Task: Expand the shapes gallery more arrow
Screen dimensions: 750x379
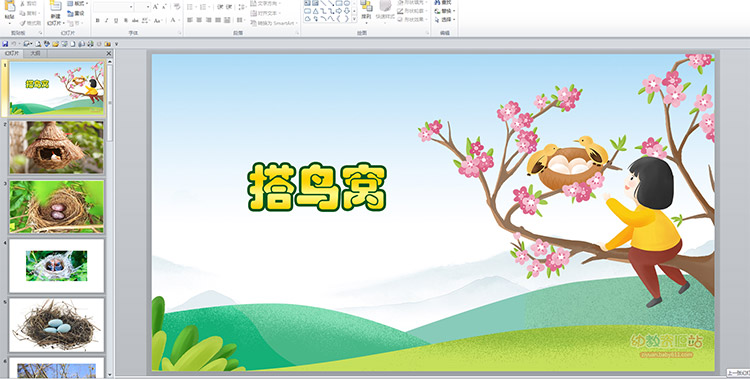Action: pos(354,19)
